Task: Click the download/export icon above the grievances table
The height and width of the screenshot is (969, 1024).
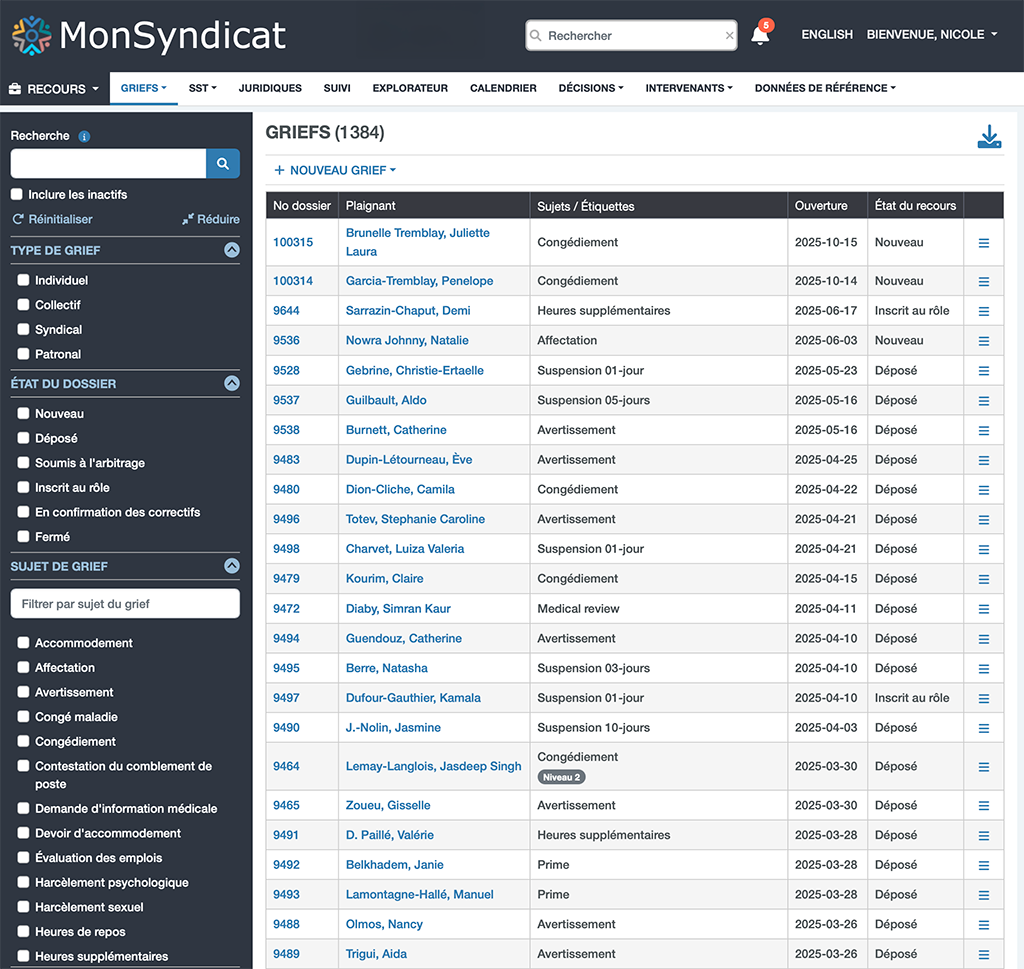Action: tap(989, 136)
